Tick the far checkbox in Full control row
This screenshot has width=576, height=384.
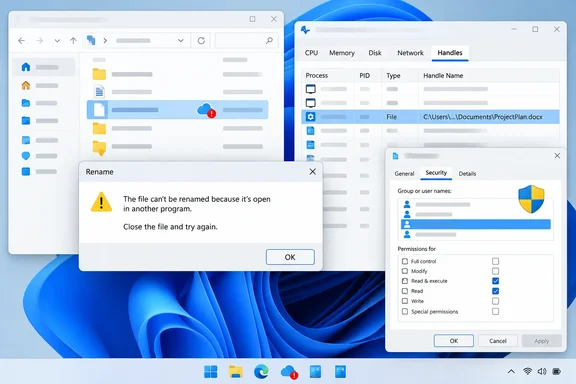click(496, 261)
